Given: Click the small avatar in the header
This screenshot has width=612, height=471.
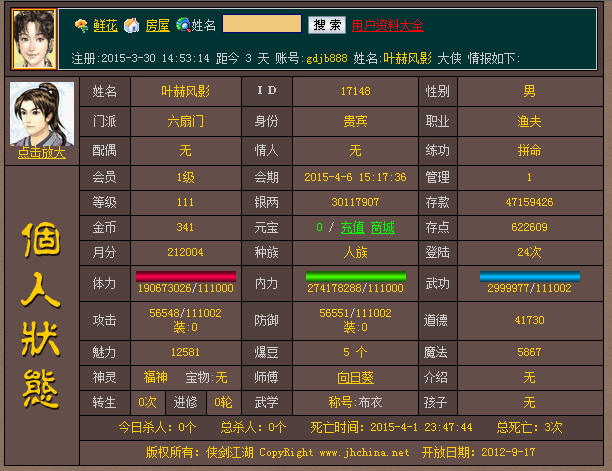Looking at the screenshot, I should tap(34, 39).
